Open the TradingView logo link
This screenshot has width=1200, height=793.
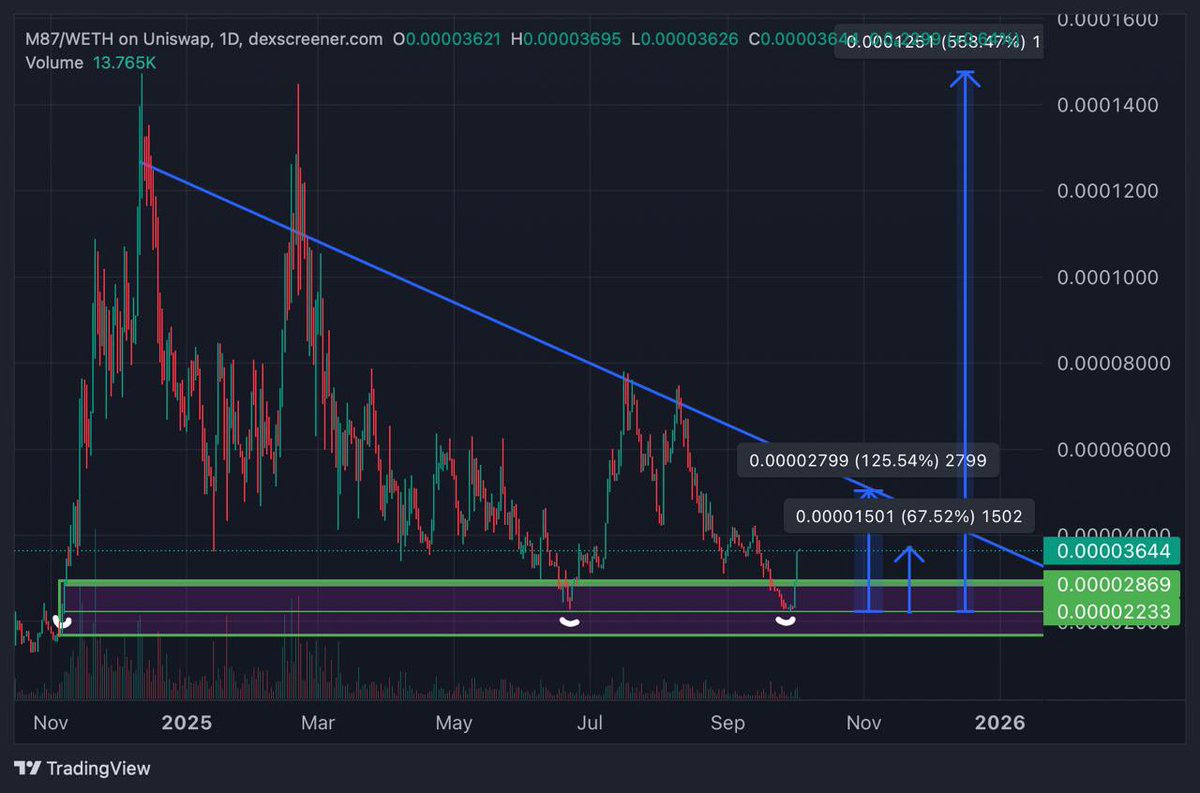83,768
